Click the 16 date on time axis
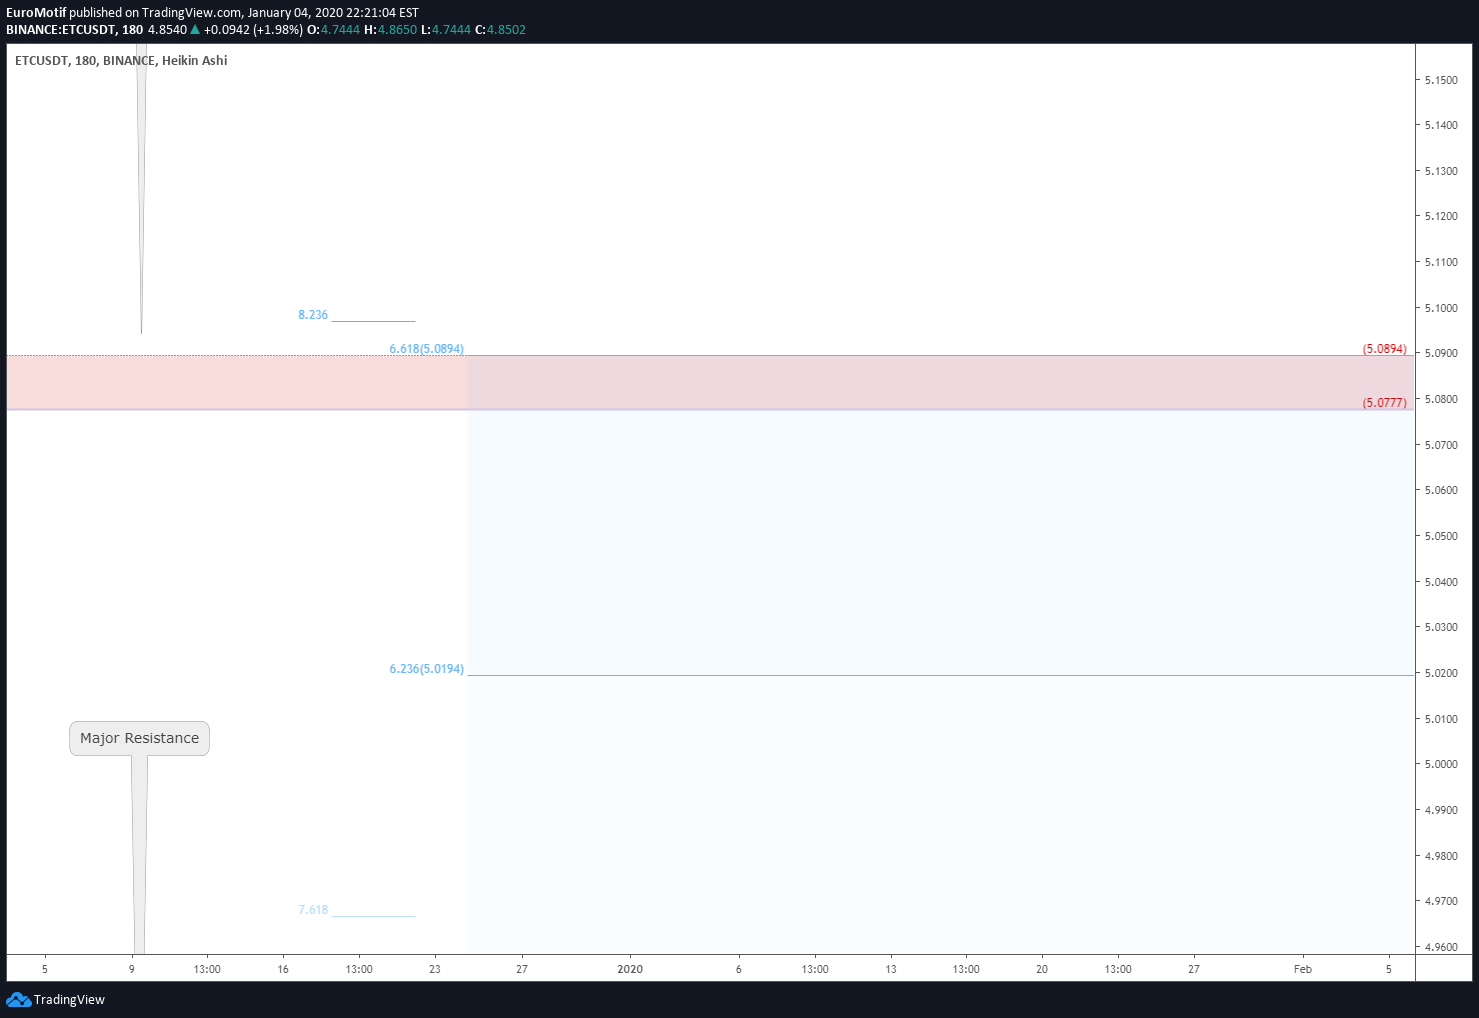The width and height of the screenshot is (1479, 1018). [283, 969]
